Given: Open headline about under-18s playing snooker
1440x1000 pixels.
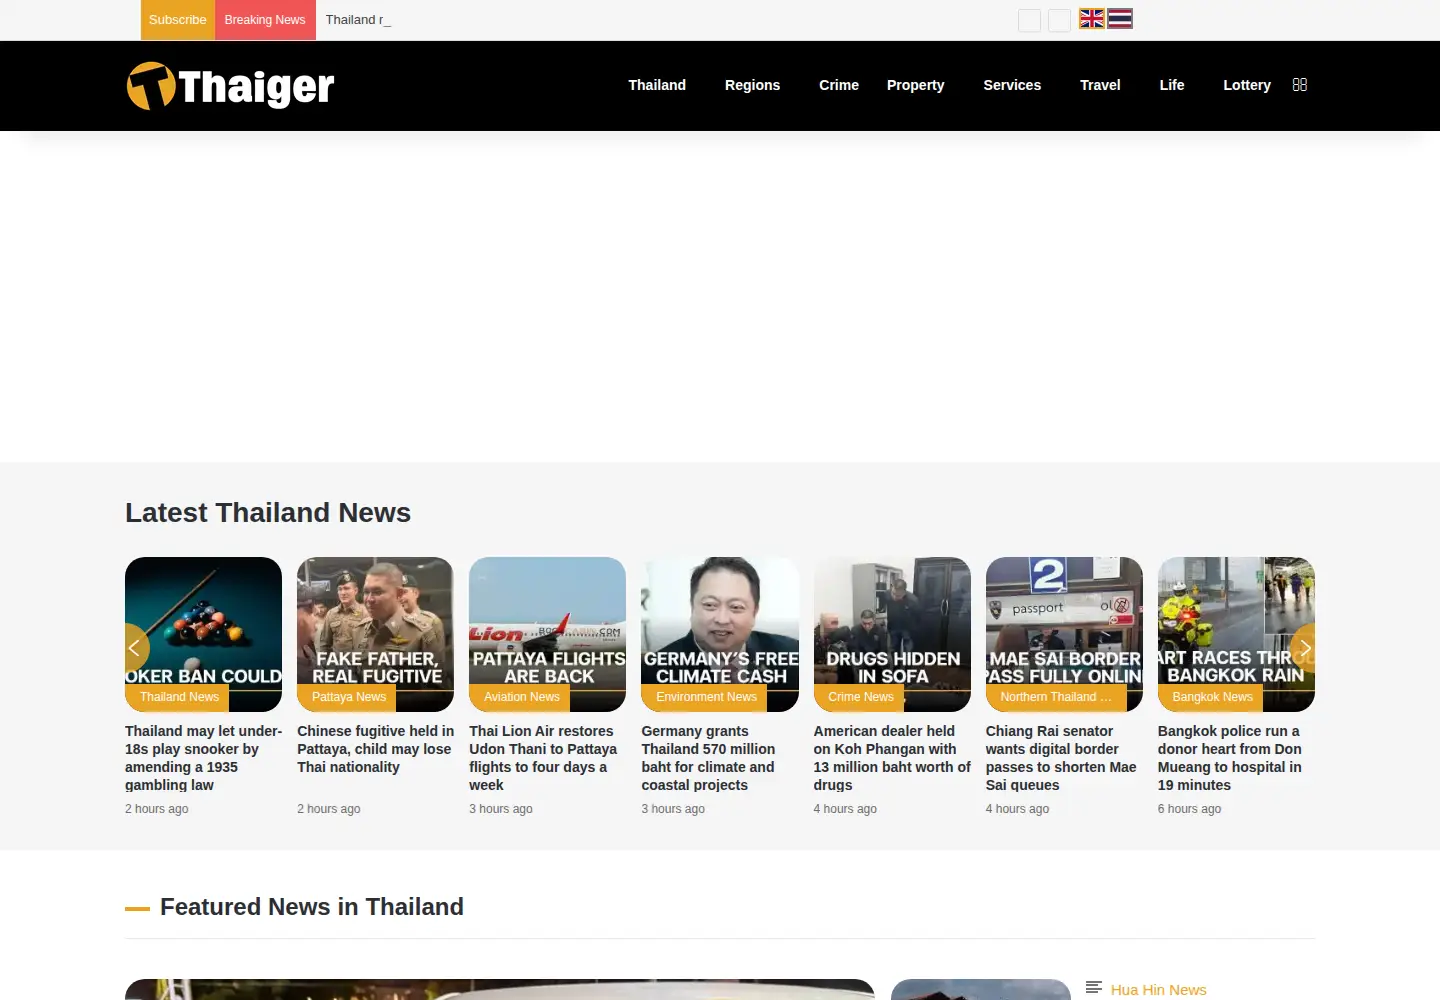Looking at the screenshot, I should coord(203,758).
